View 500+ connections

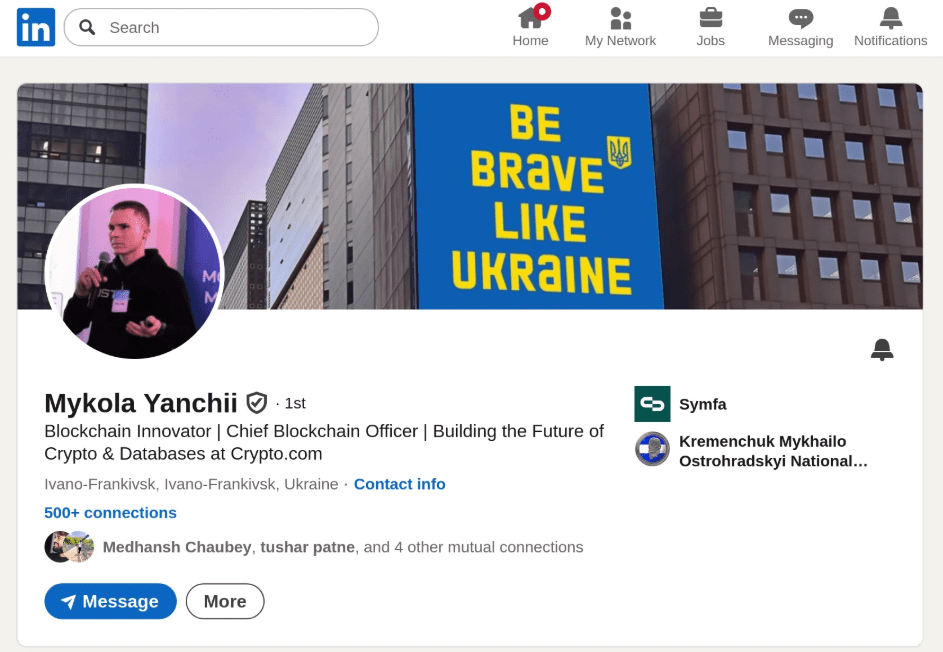(x=110, y=512)
